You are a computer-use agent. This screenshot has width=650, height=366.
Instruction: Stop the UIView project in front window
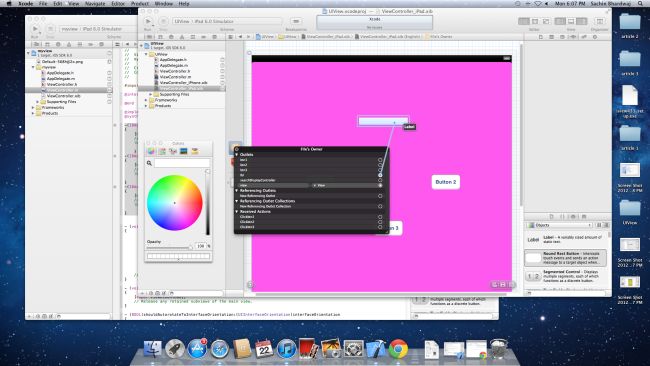[x=163, y=21]
